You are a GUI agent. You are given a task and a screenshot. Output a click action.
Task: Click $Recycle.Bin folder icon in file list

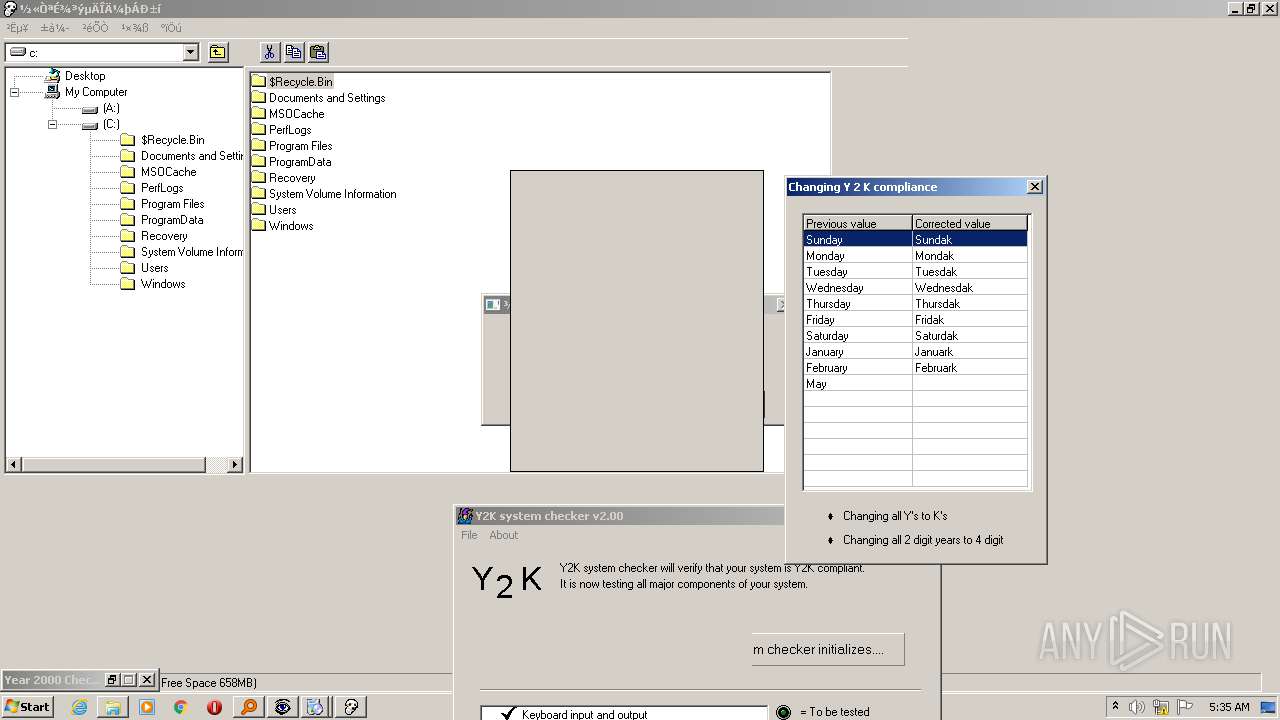259,82
